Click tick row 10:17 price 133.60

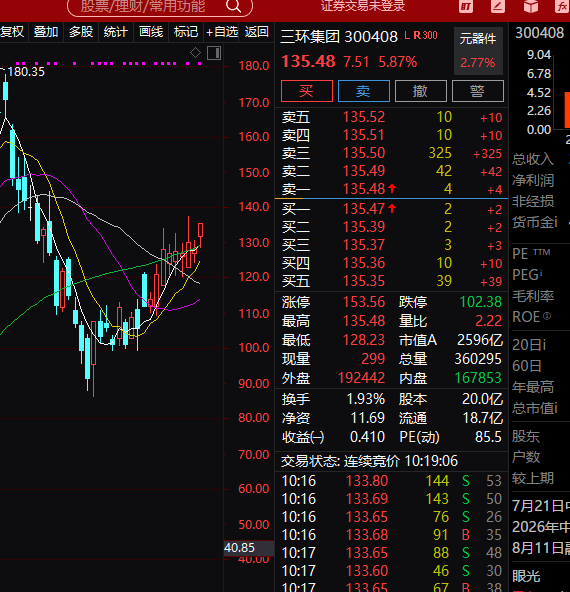pos(391,571)
